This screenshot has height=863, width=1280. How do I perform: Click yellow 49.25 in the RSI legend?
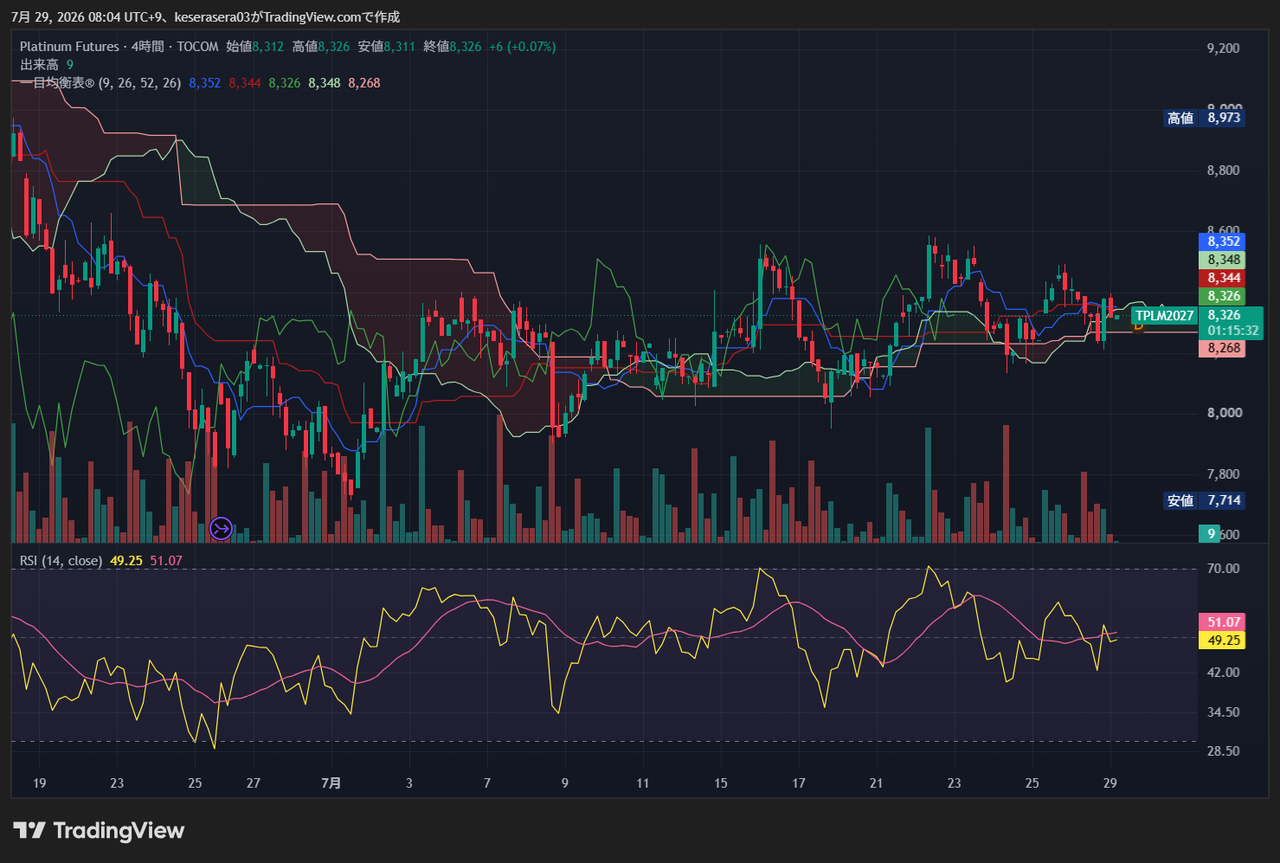[125, 560]
